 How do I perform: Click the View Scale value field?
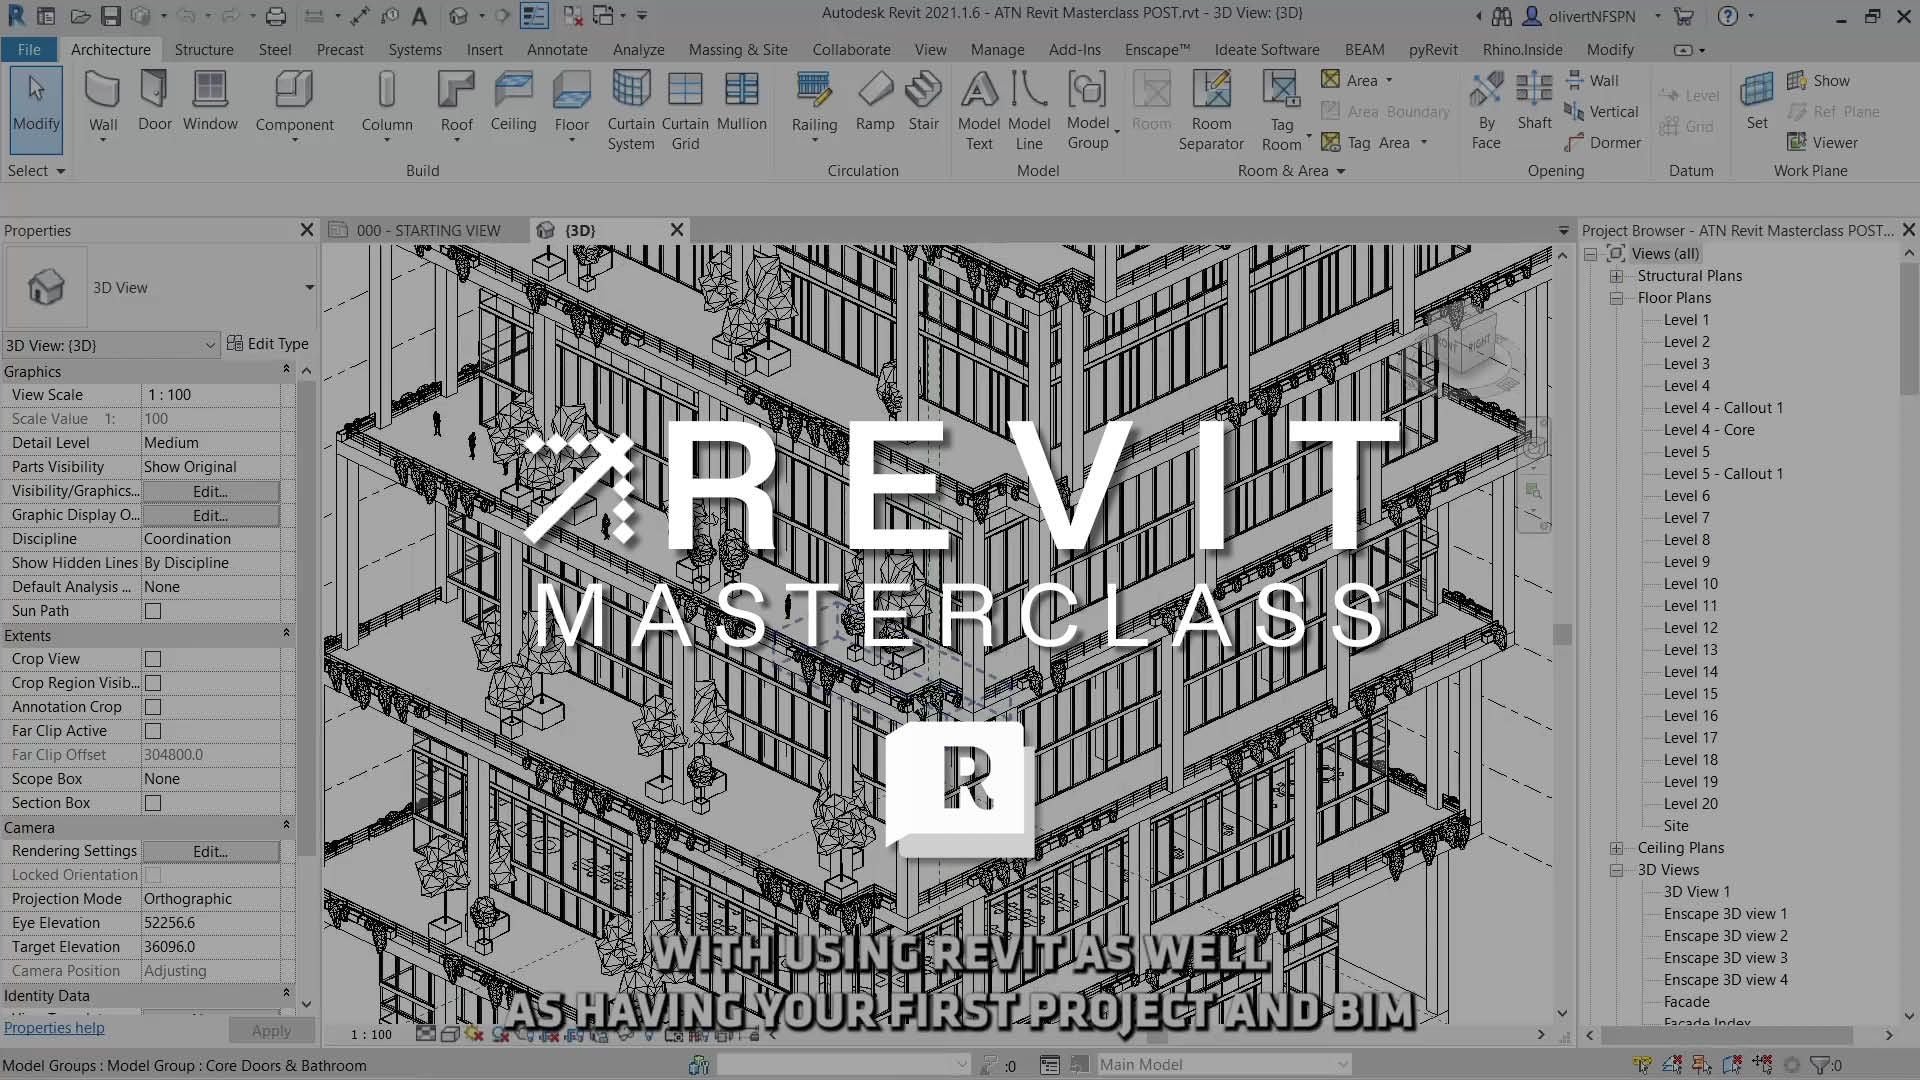[211, 395]
